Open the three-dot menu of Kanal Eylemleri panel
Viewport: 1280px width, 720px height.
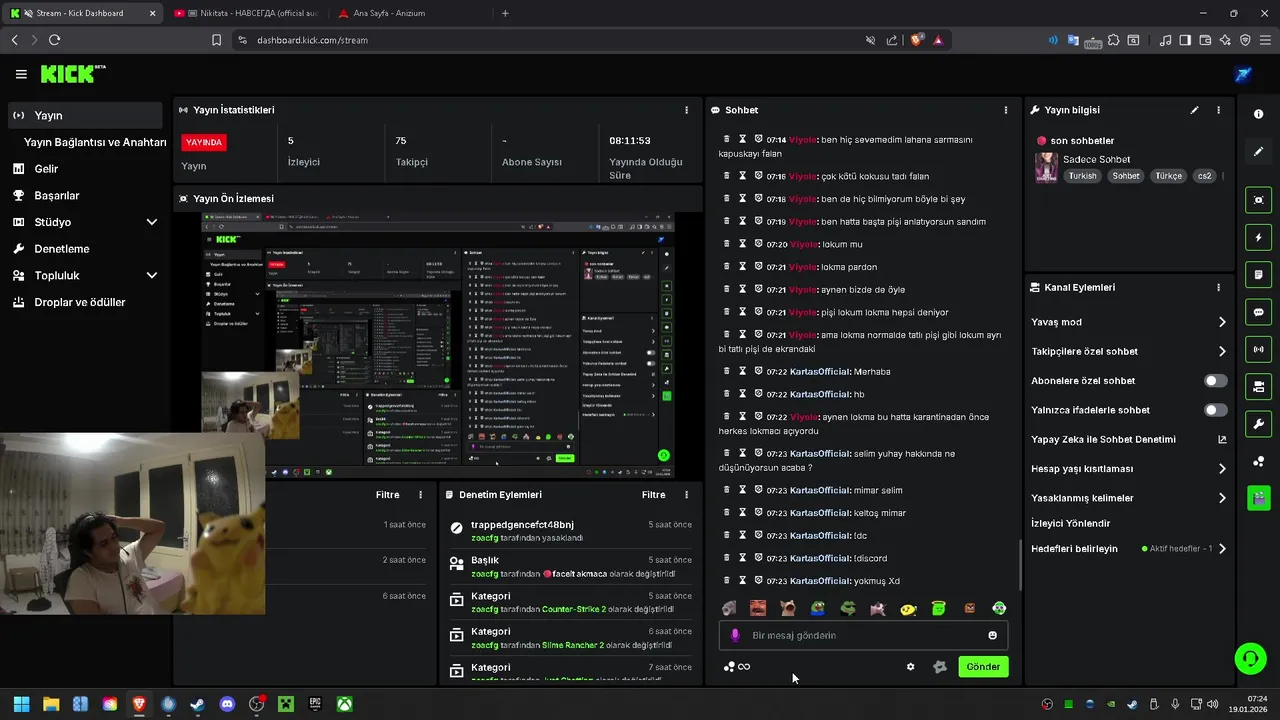click(1218, 287)
